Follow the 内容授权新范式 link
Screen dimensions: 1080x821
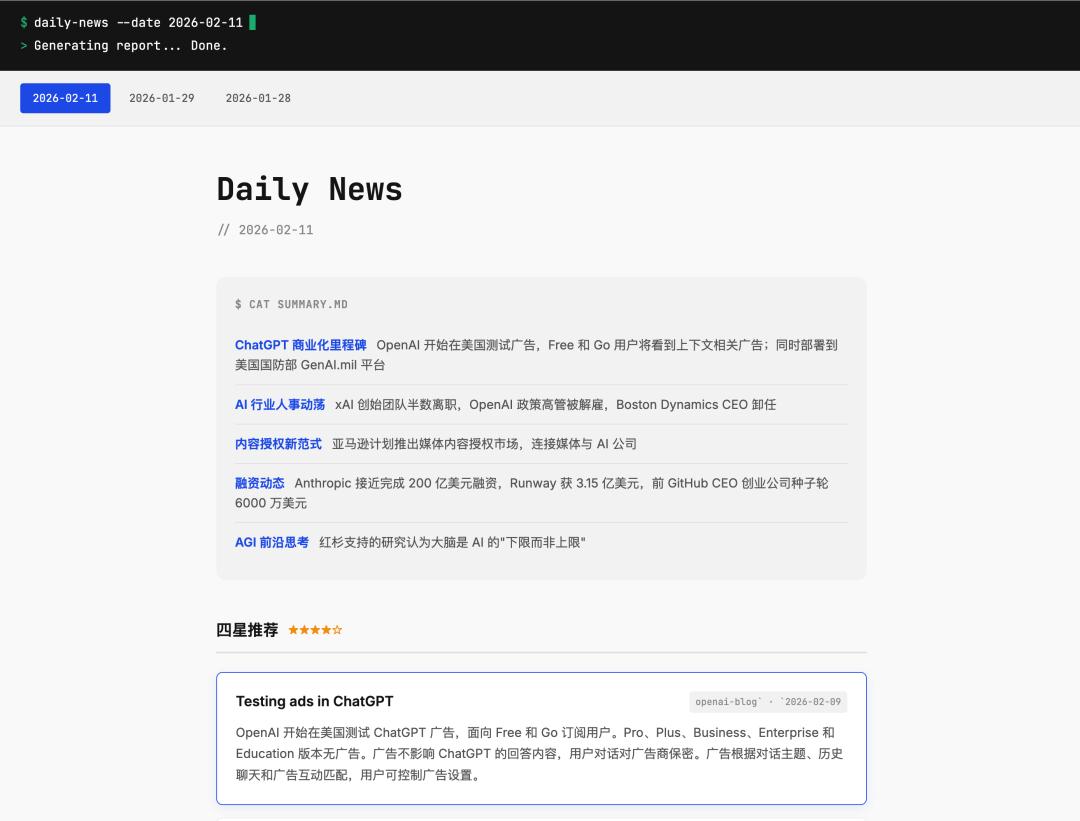[x=278, y=444]
